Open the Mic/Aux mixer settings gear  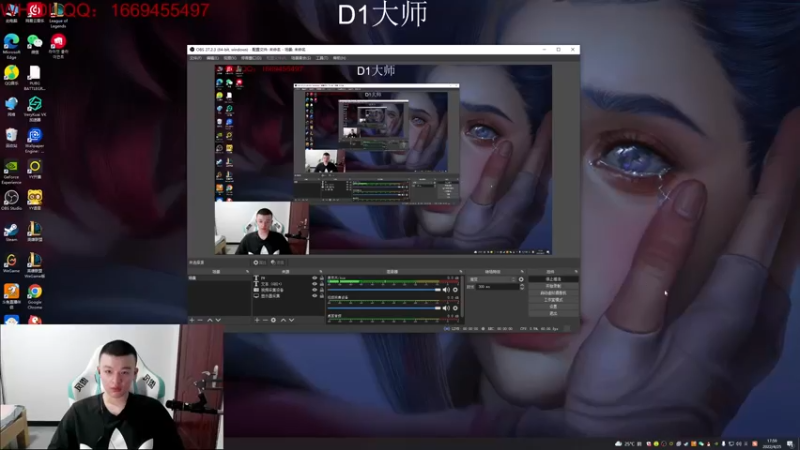coord(455,290)
